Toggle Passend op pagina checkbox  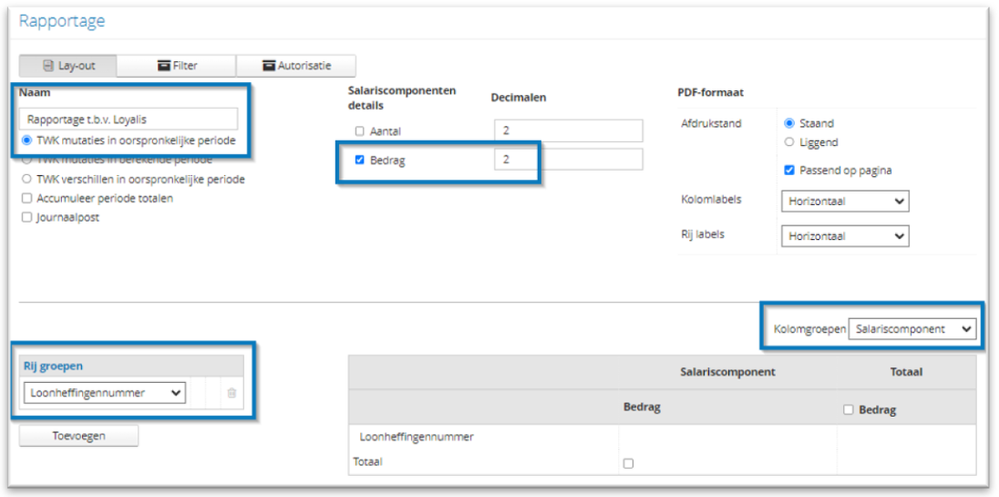click(790, 170)
